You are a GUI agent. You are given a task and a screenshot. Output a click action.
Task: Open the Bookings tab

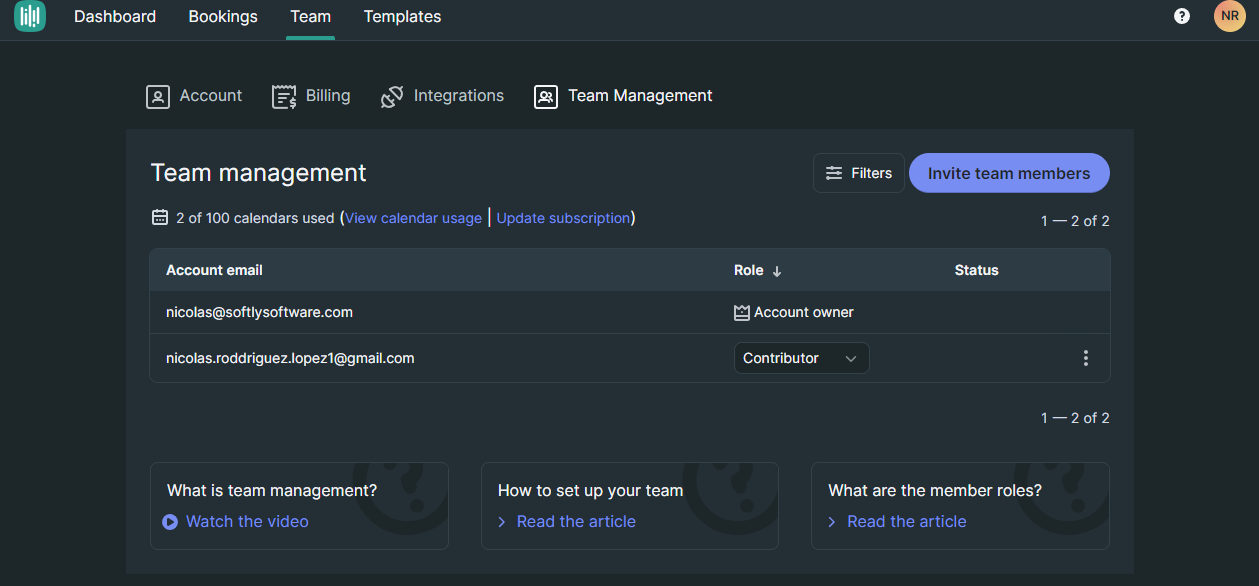(x=223, y=16)
